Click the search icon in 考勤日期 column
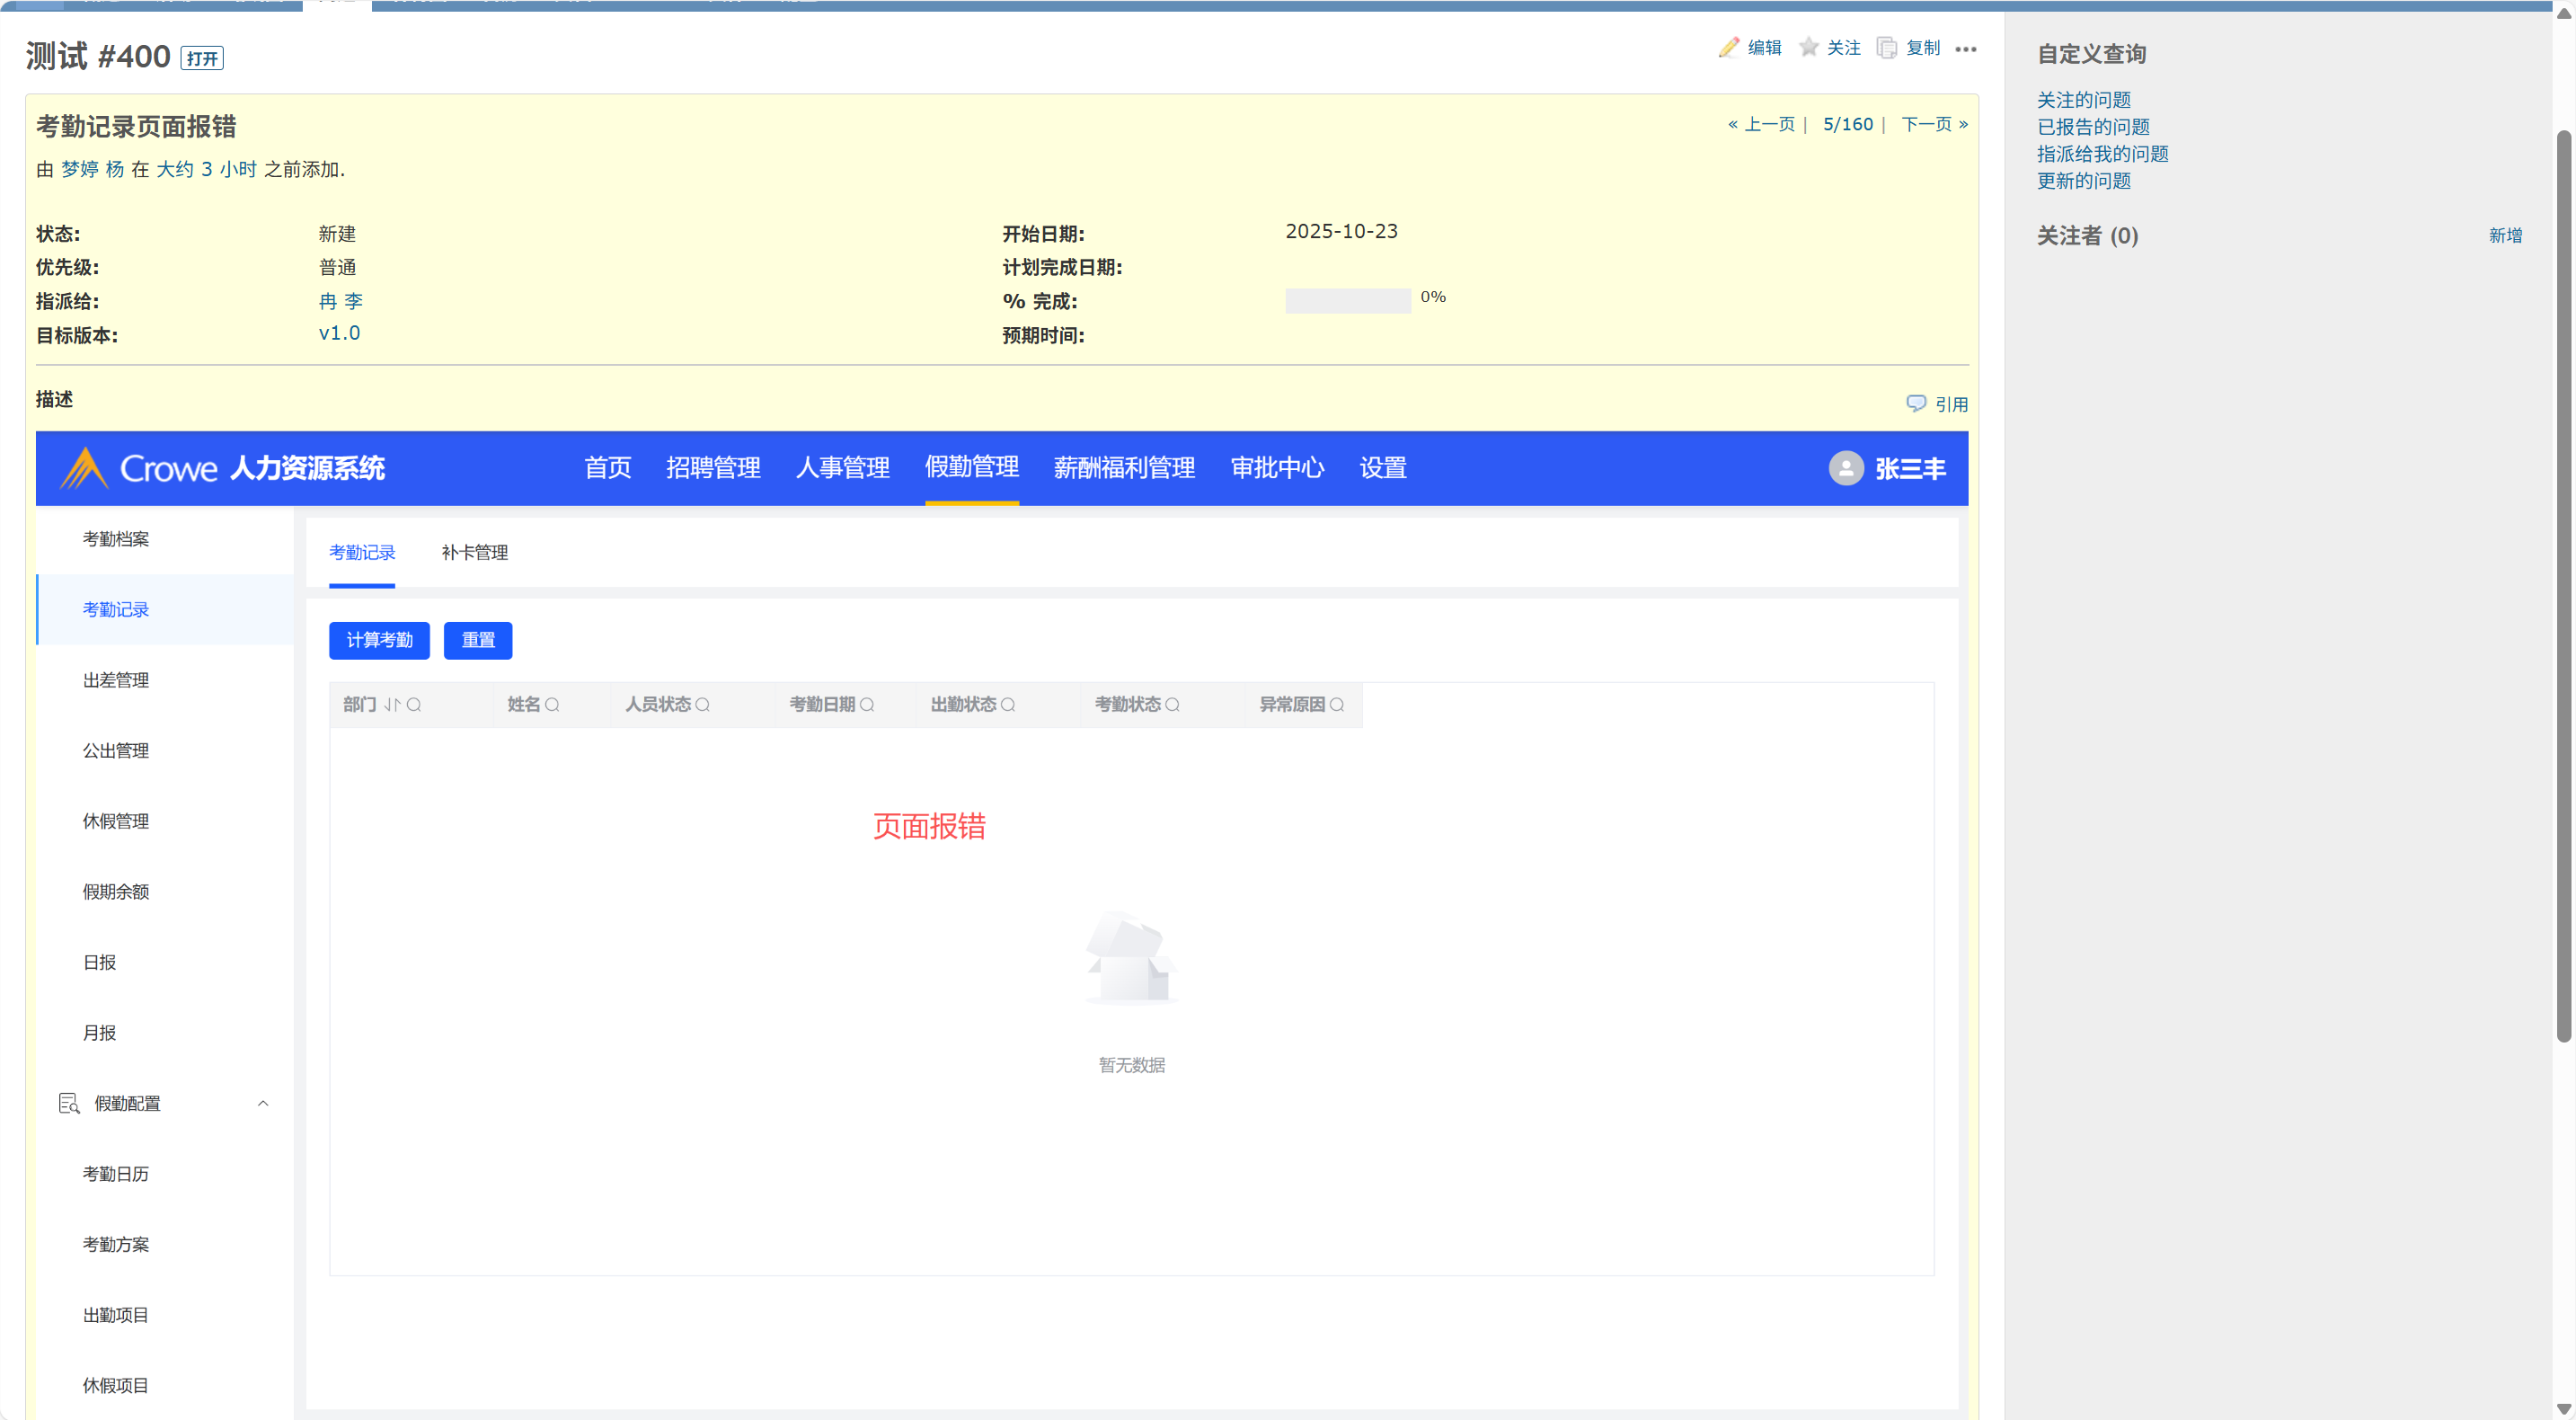This screenshot has width=2576, height=1420. pos(867,705)
